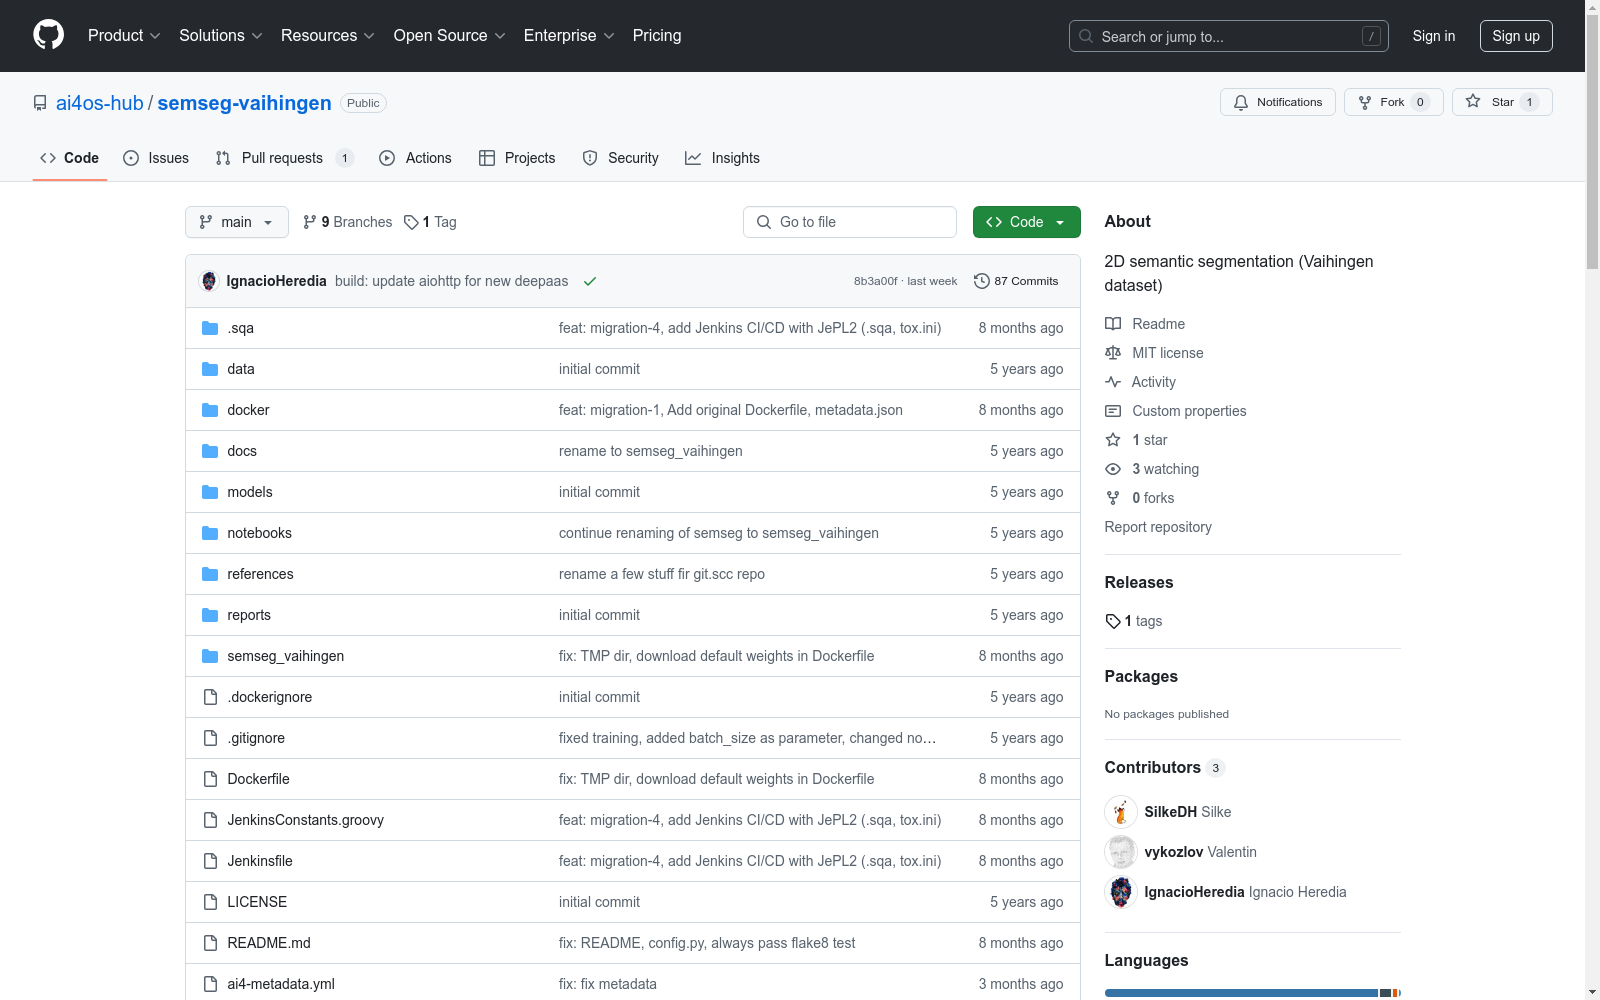Click IgnacioHeredia's avatar in Contributors
1600x1000 pixels.
tap(1121, 892)
